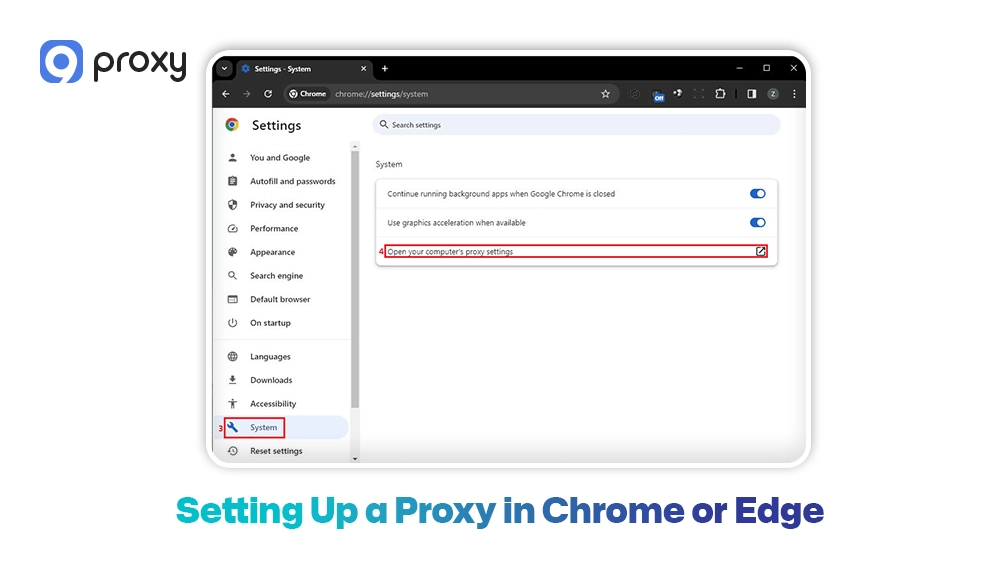Open Accessibility settings
The width and height of the screenshot is (1000, 563).
tap(273, 404)
